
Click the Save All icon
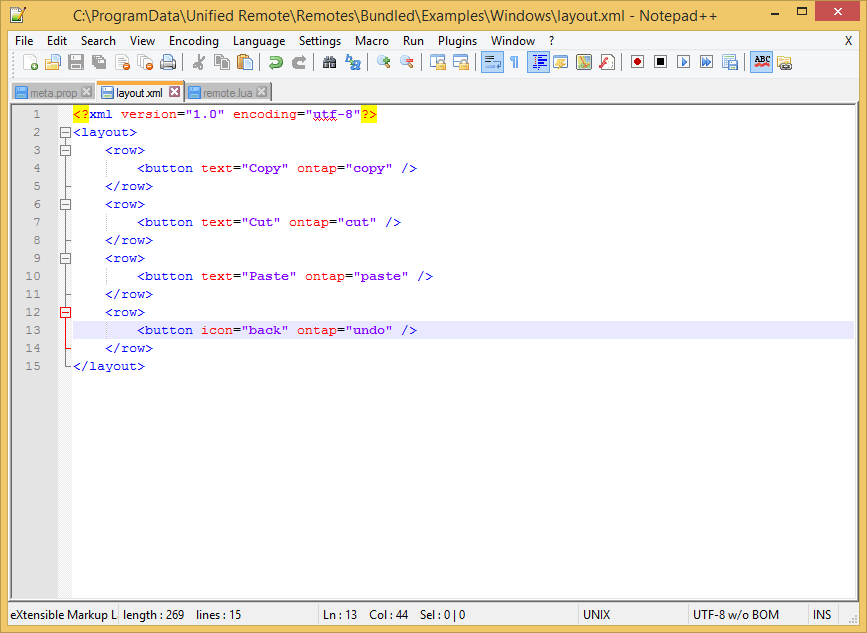tap(99, 62)
